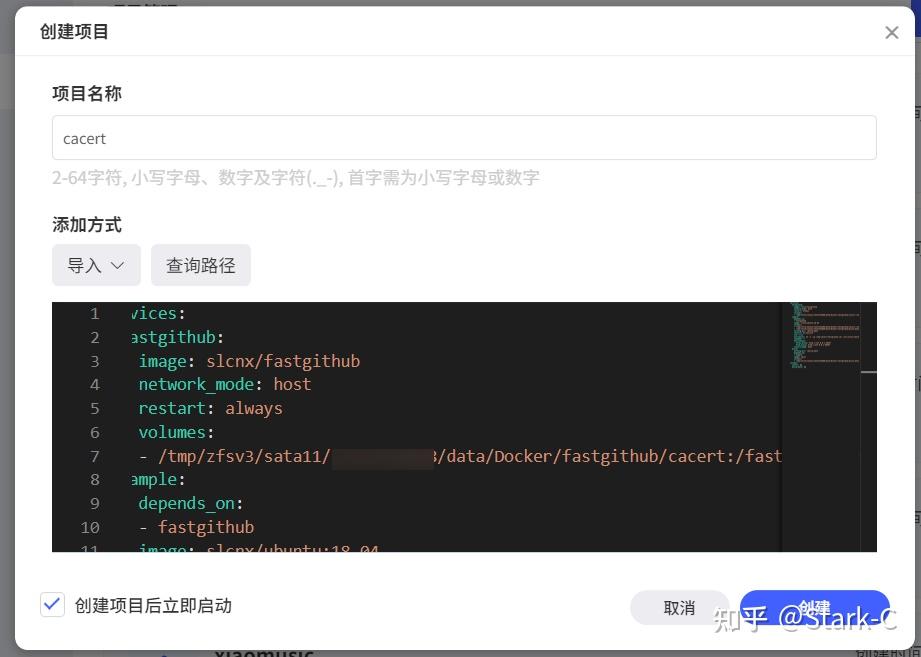Click the blue 创建 button

point(814,607)
